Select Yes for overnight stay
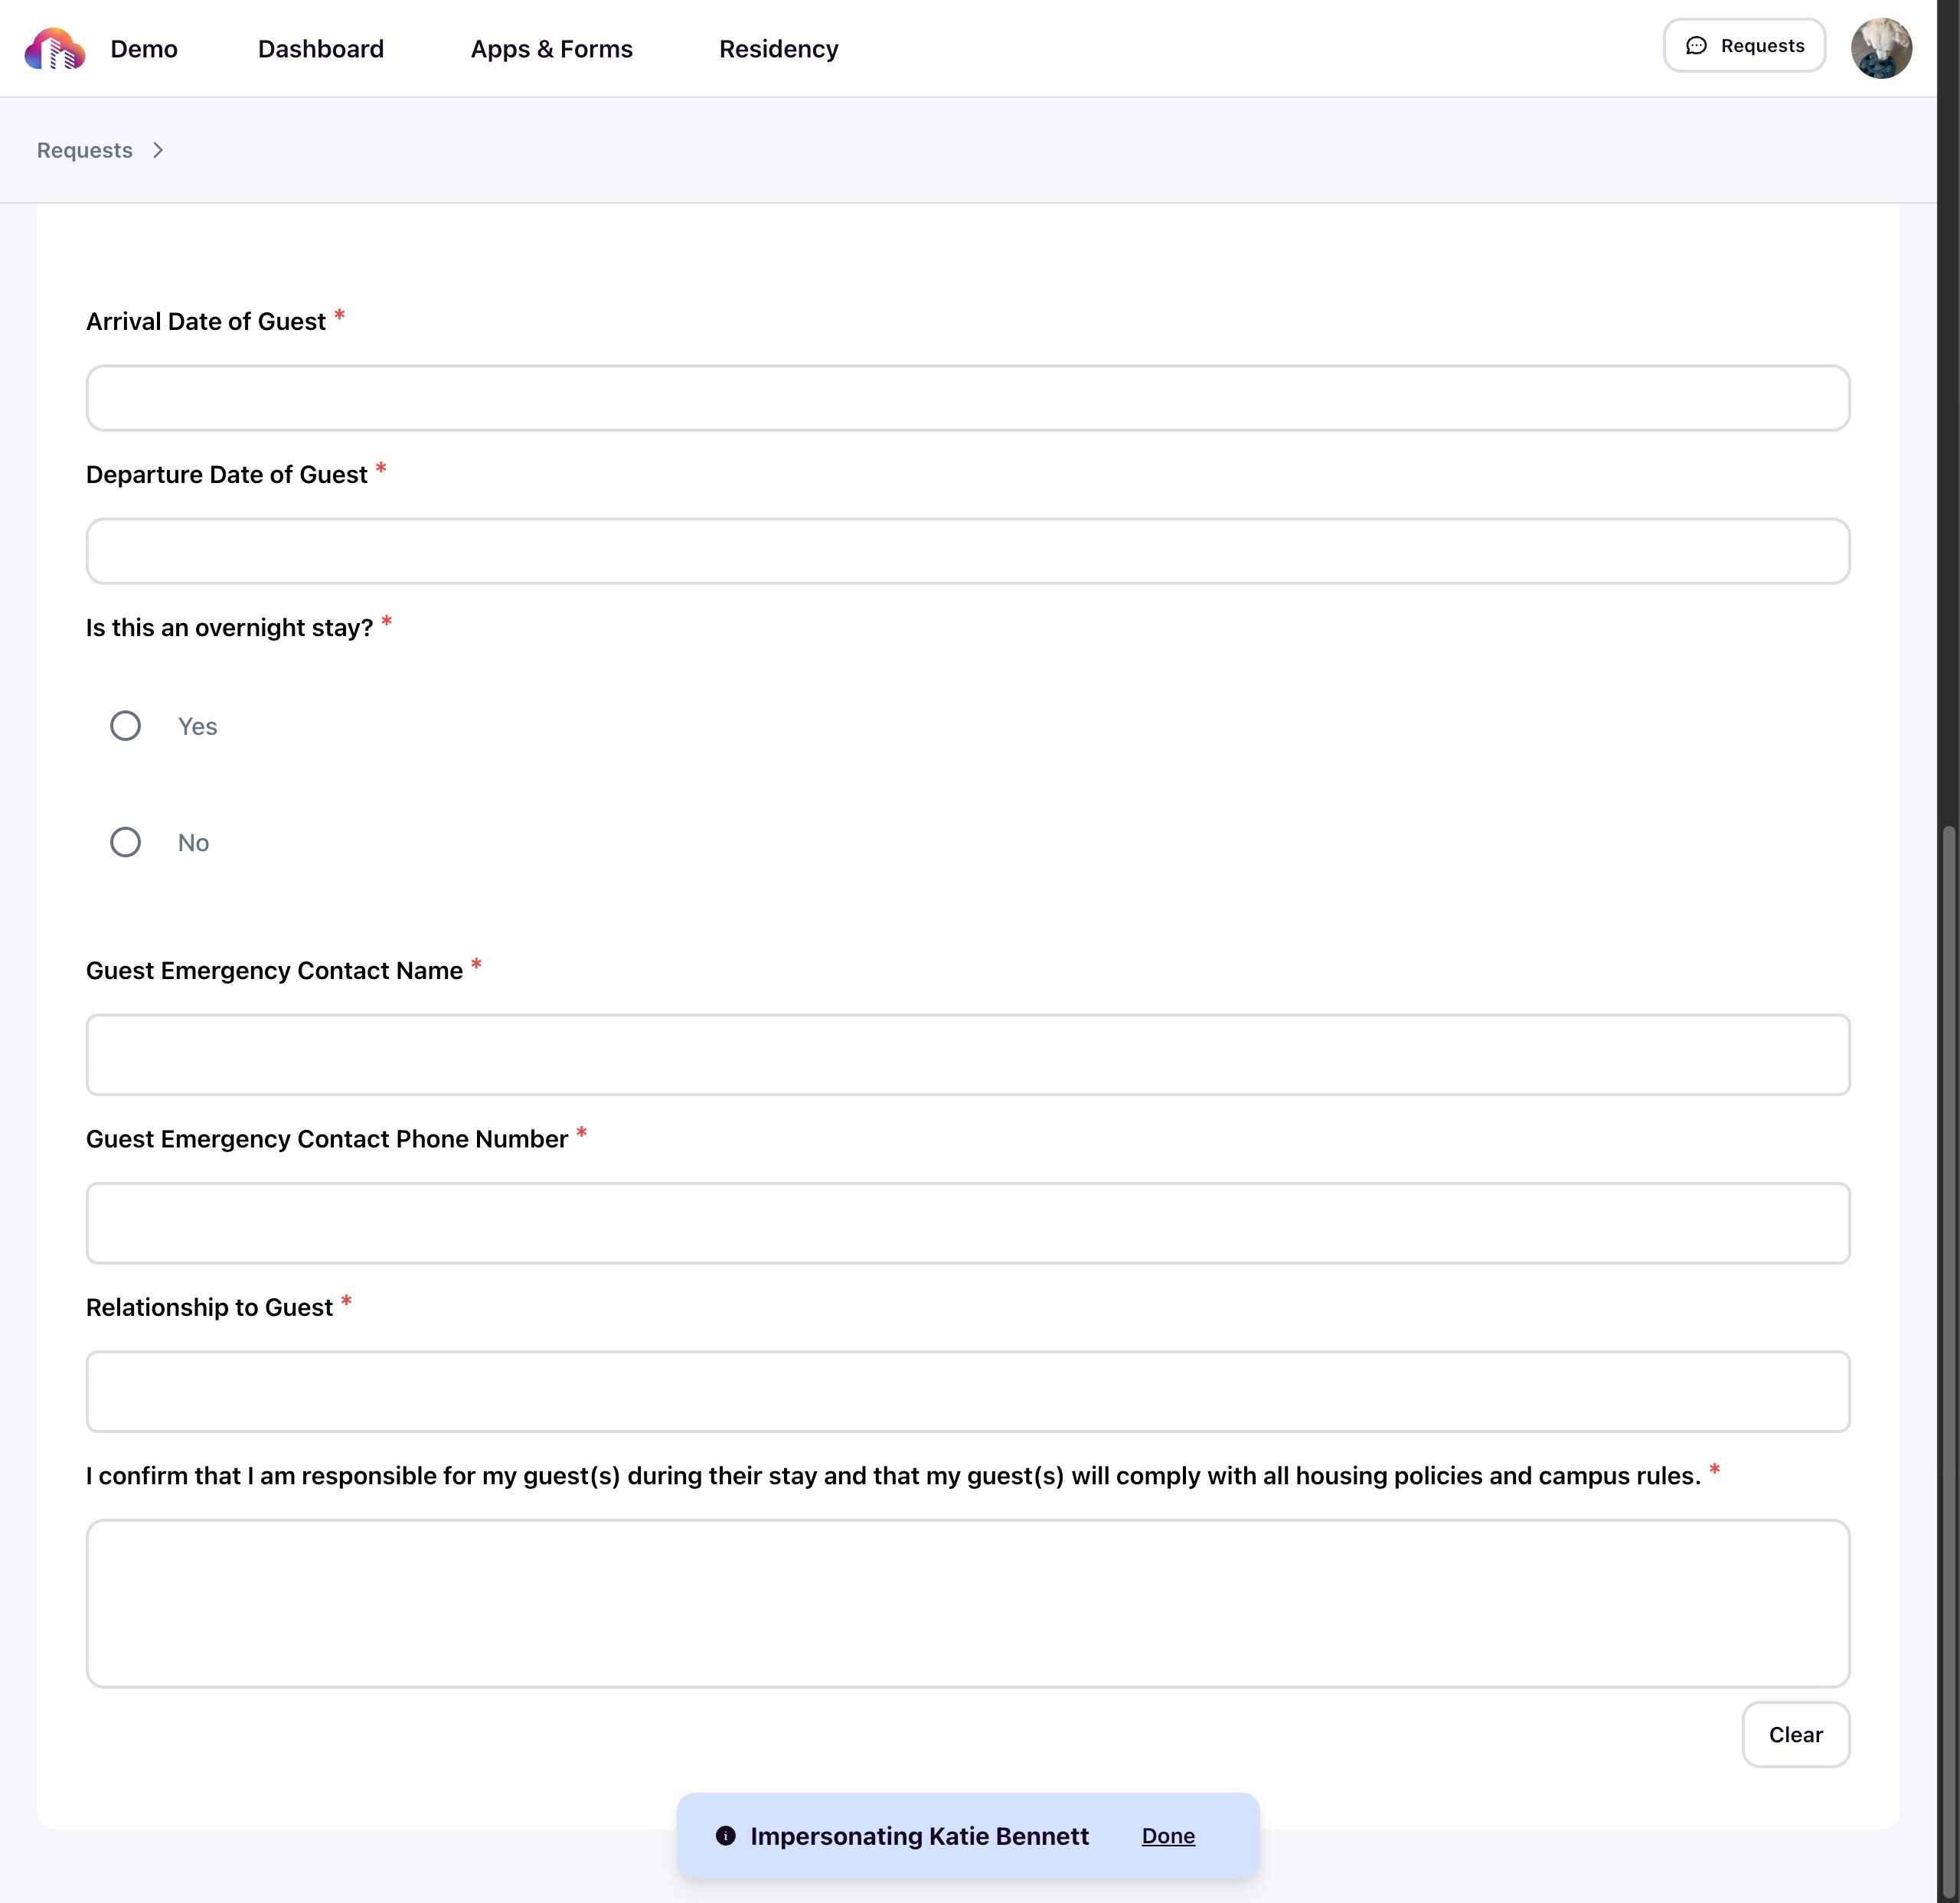The width and height of the screenshot is (1960, 1903). pyautogui.click(x=125, y=725)
